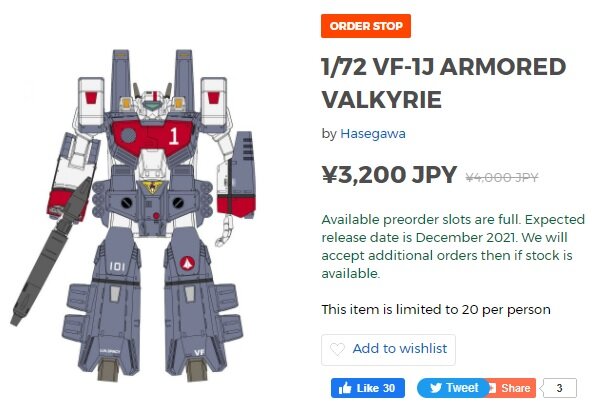The height and width of the screenshot is (408, 599).
Task: Click the limited to 20 per person text
Action: point(436,309)
